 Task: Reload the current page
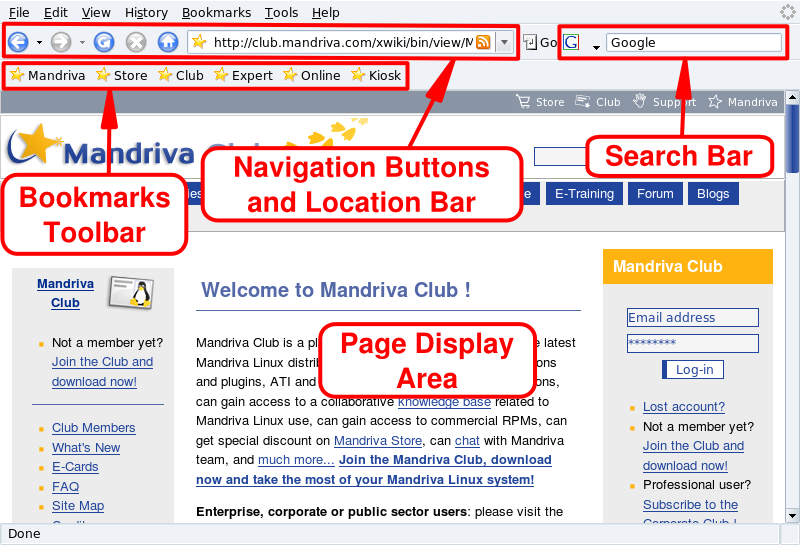(104, 42)
